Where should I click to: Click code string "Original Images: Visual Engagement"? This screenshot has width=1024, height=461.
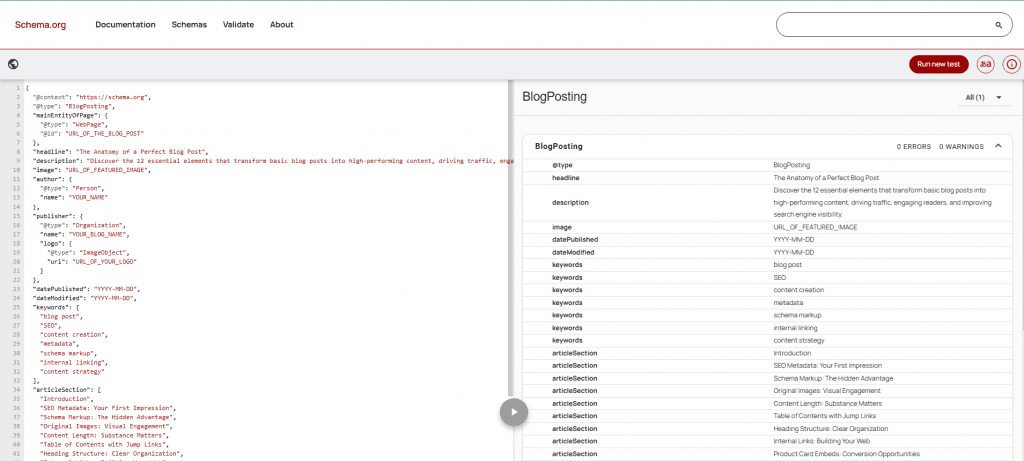(104, 426)
